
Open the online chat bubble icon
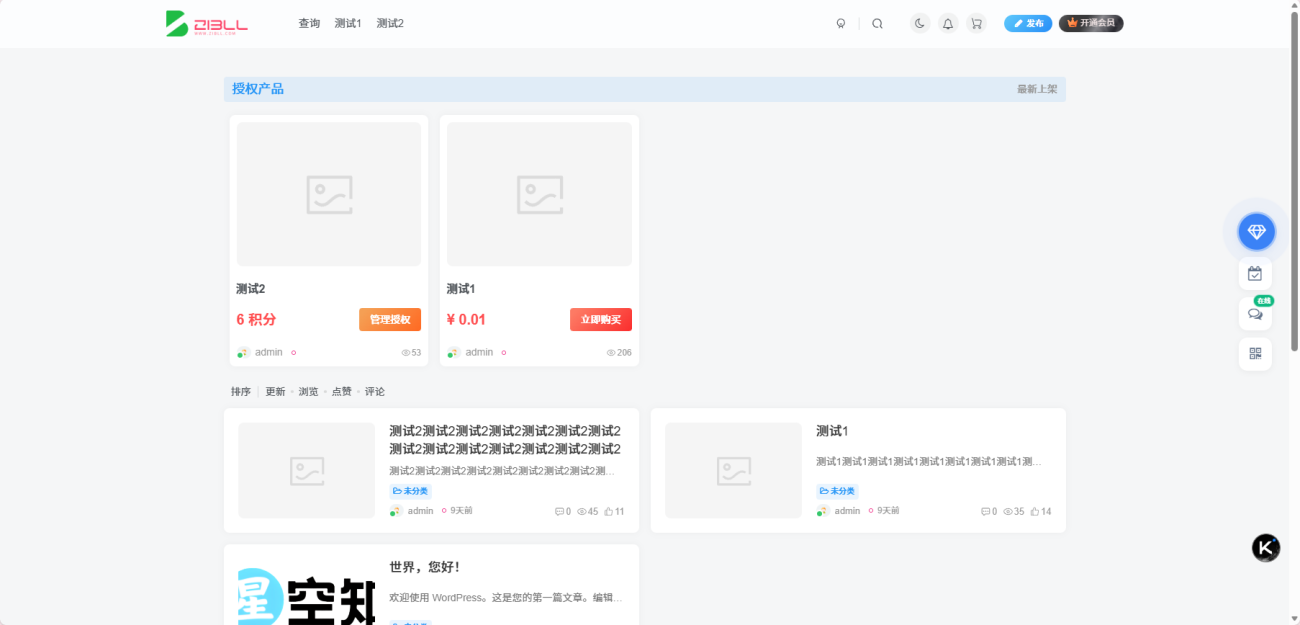point(1255,314)
